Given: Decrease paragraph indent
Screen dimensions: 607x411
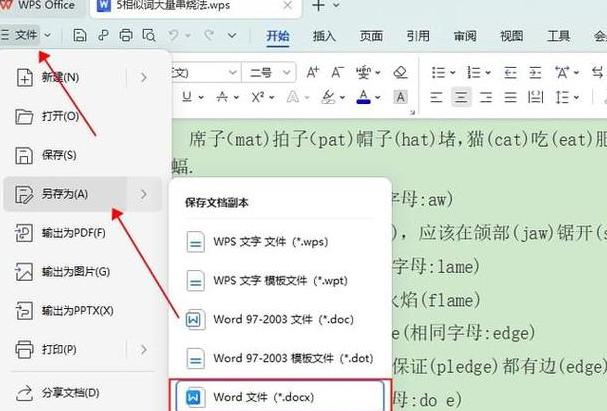Looking at the screenshot, I should tap(510, 72).
